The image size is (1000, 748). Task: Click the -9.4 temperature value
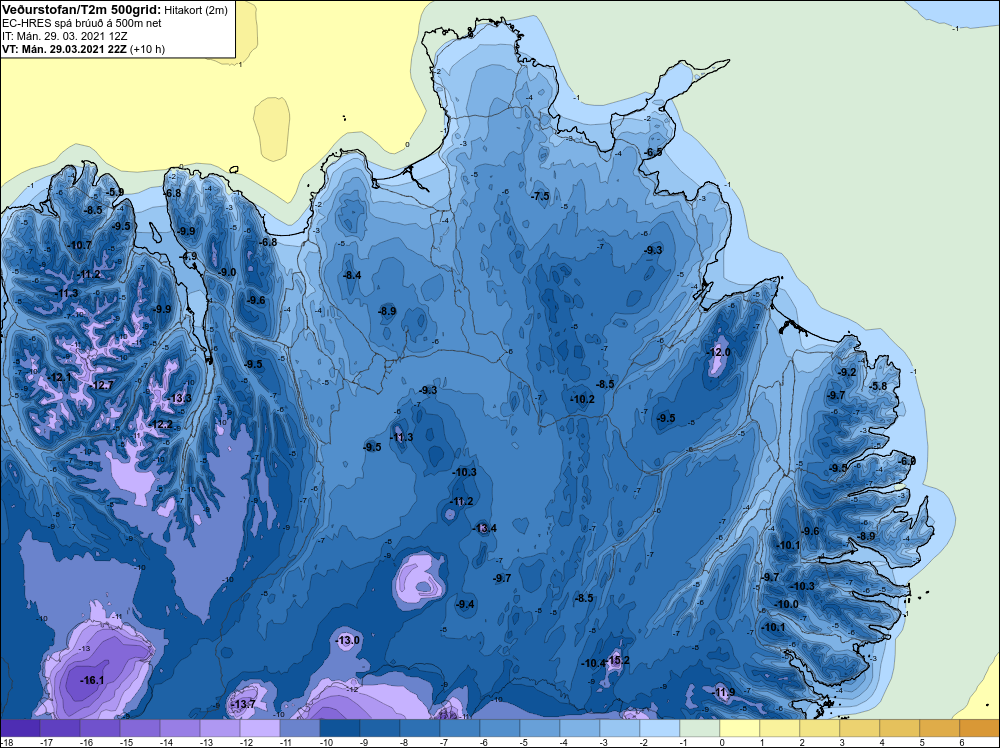(x=466, y=604)
